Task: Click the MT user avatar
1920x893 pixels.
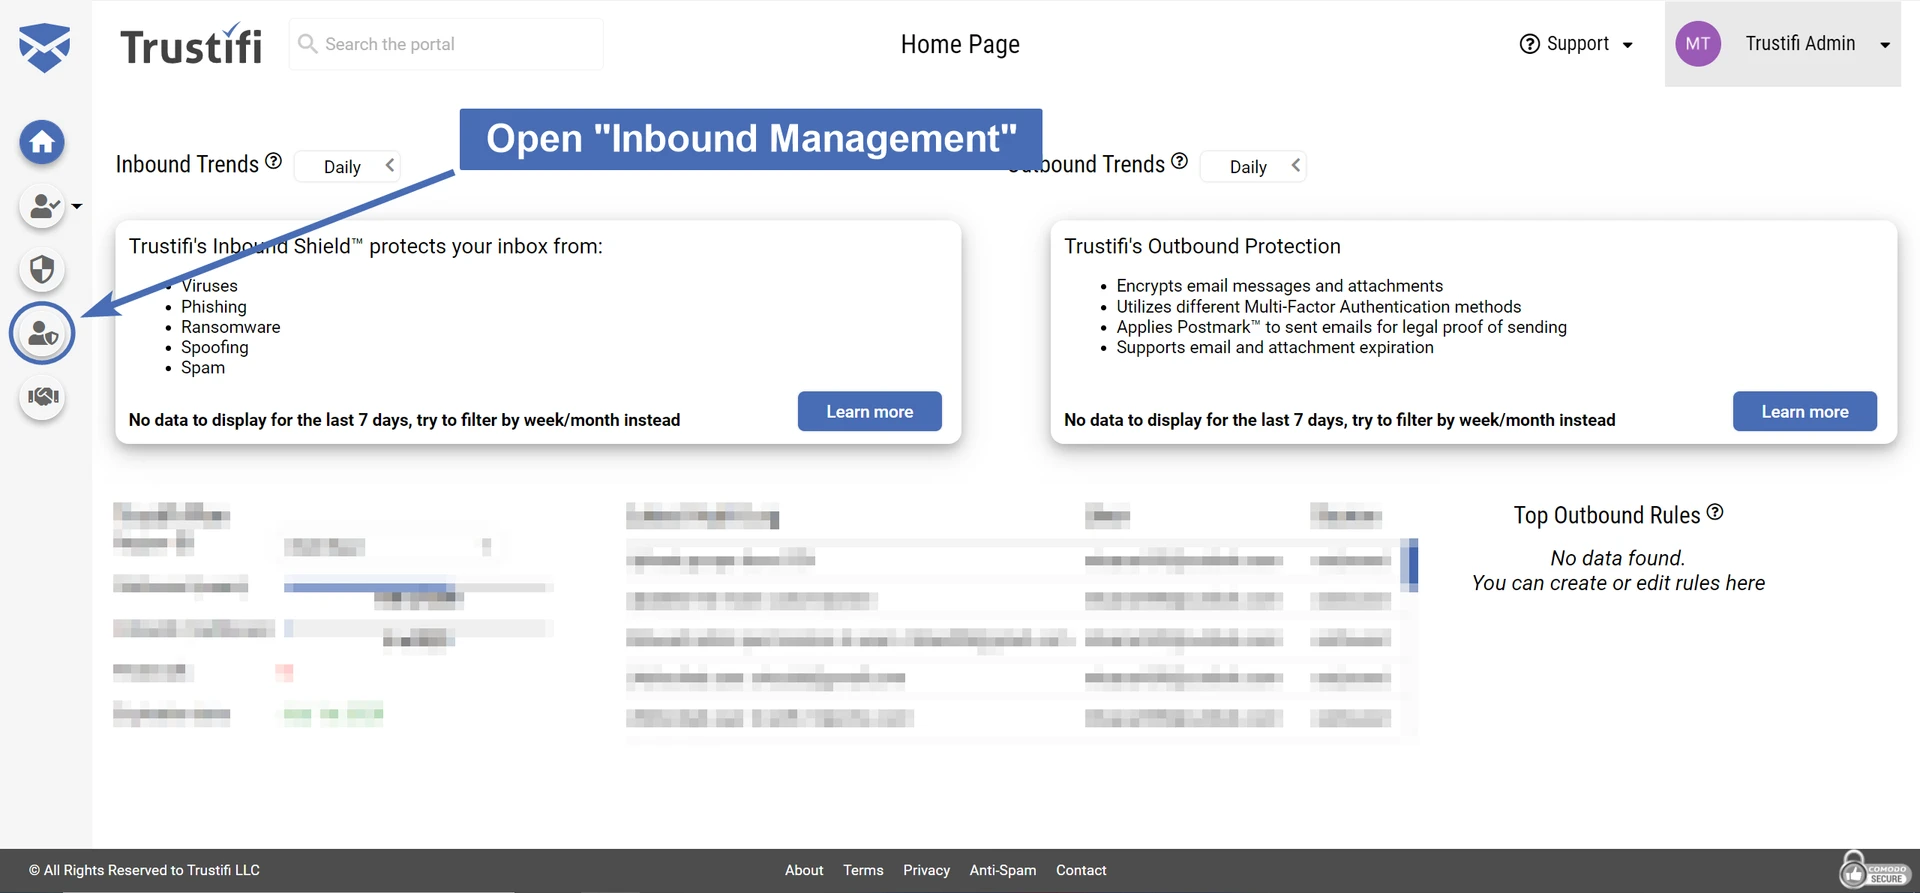Action: pyautogui.click(x=1698, y=44)
